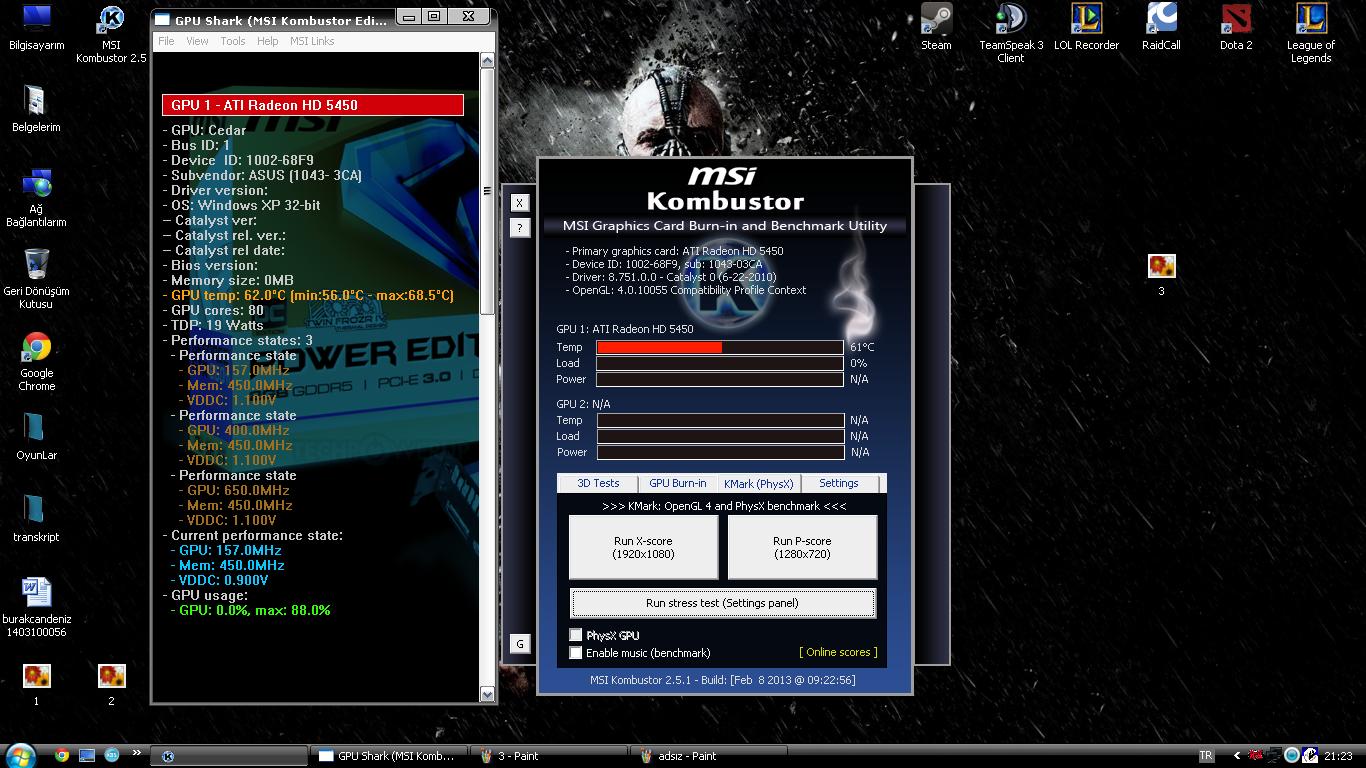Click the 'GPU: 0.0%, max: 88.0%' line

point(250,610)
